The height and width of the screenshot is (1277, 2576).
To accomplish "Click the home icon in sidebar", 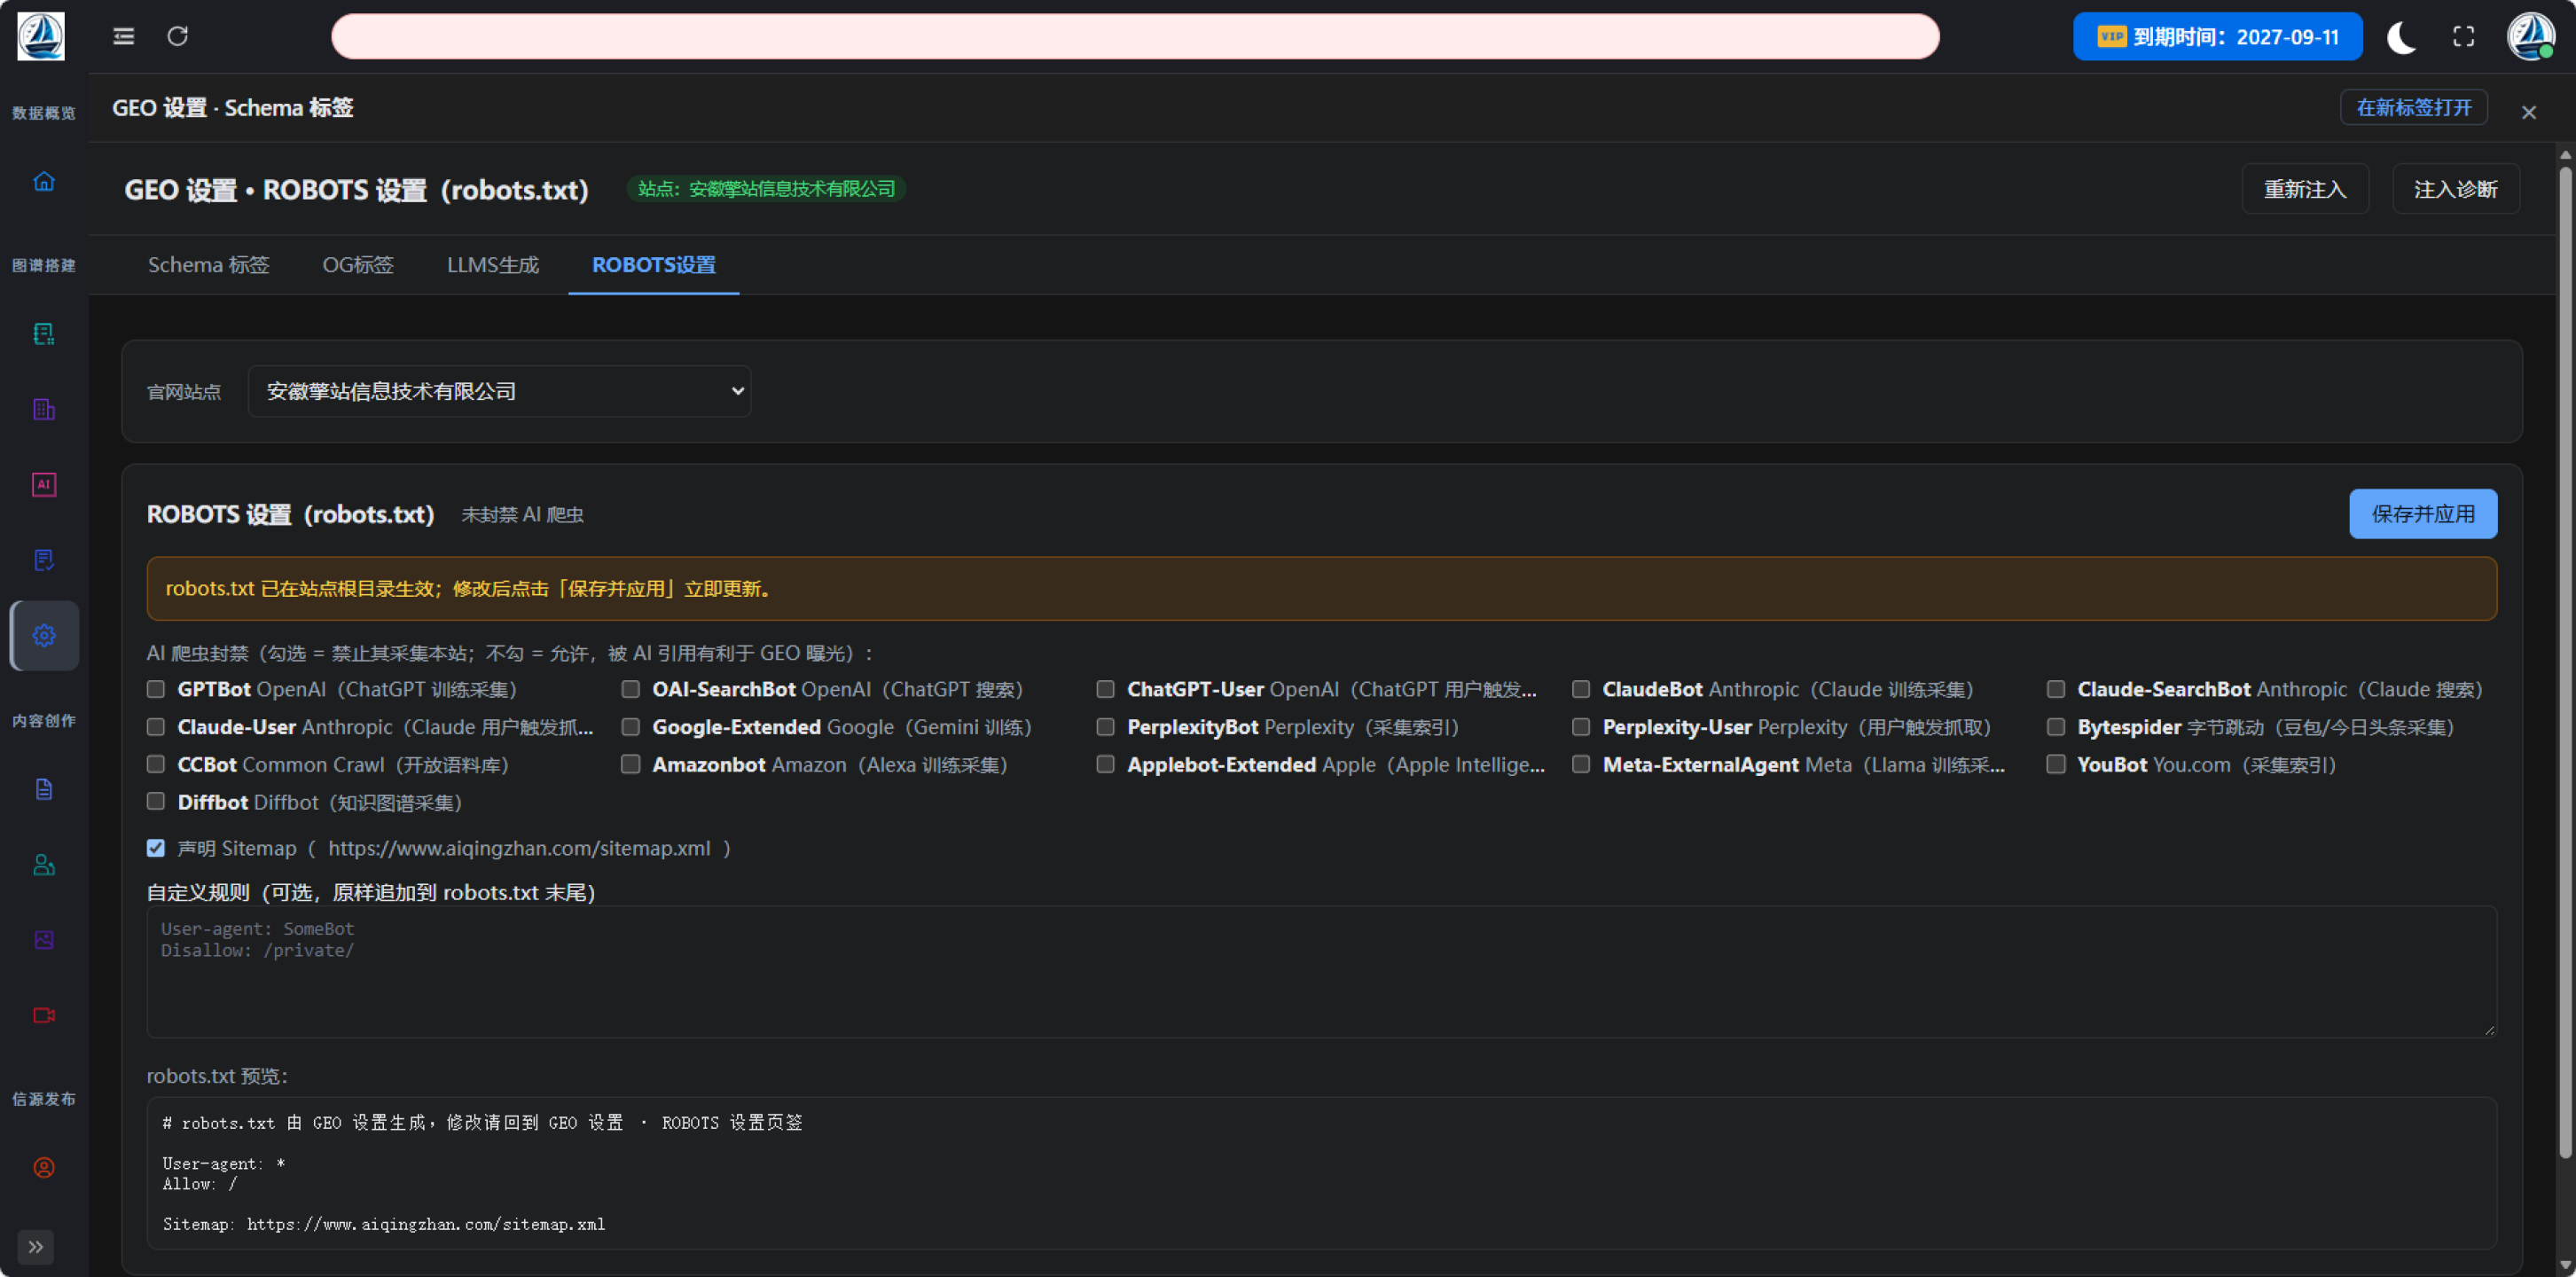I will pyautogui.click(x=44, y=181).
